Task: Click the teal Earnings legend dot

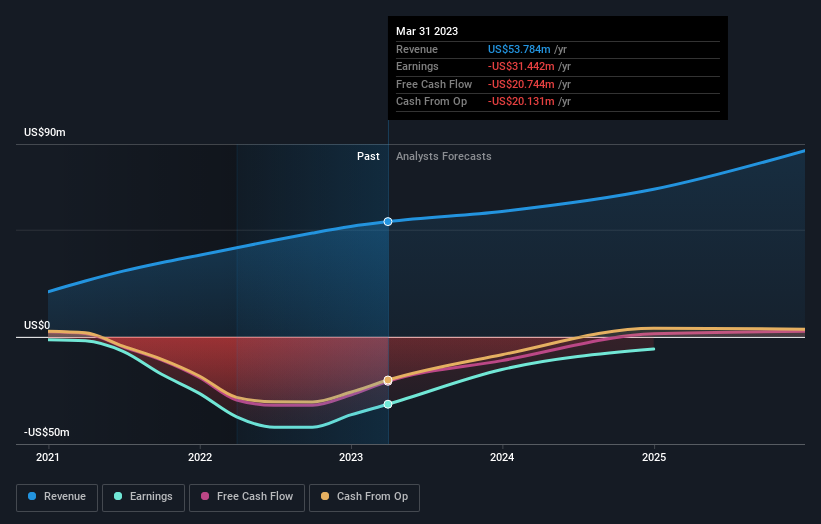Action: tap(118, 496)
